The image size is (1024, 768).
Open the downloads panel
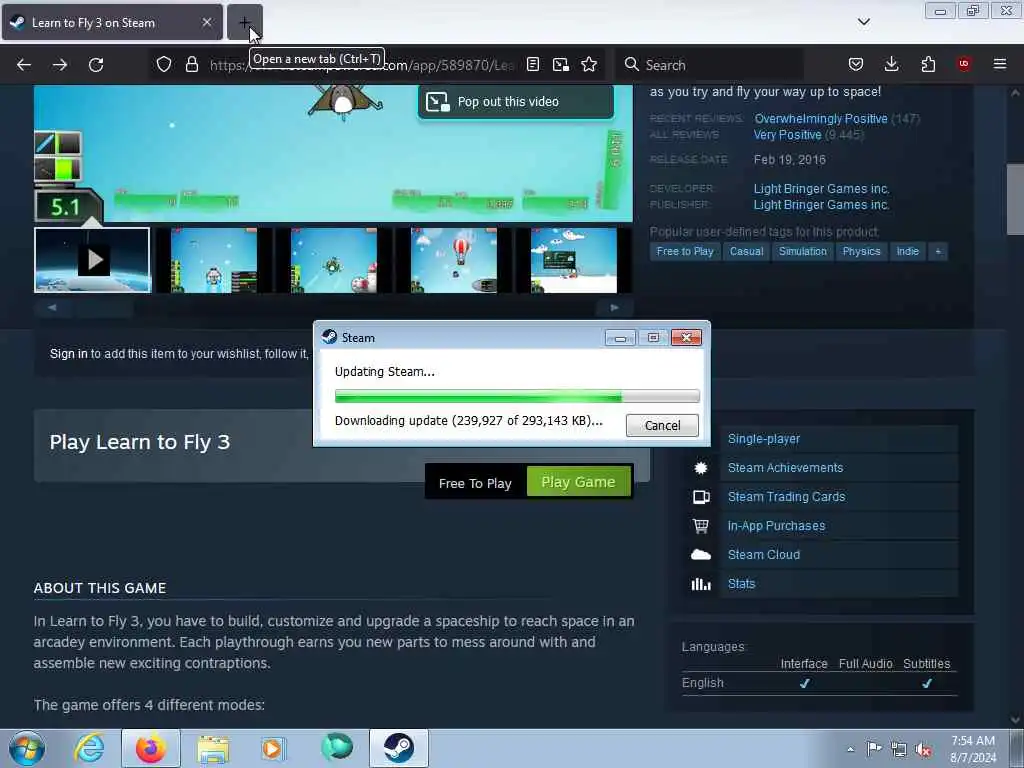click(891, 64)
